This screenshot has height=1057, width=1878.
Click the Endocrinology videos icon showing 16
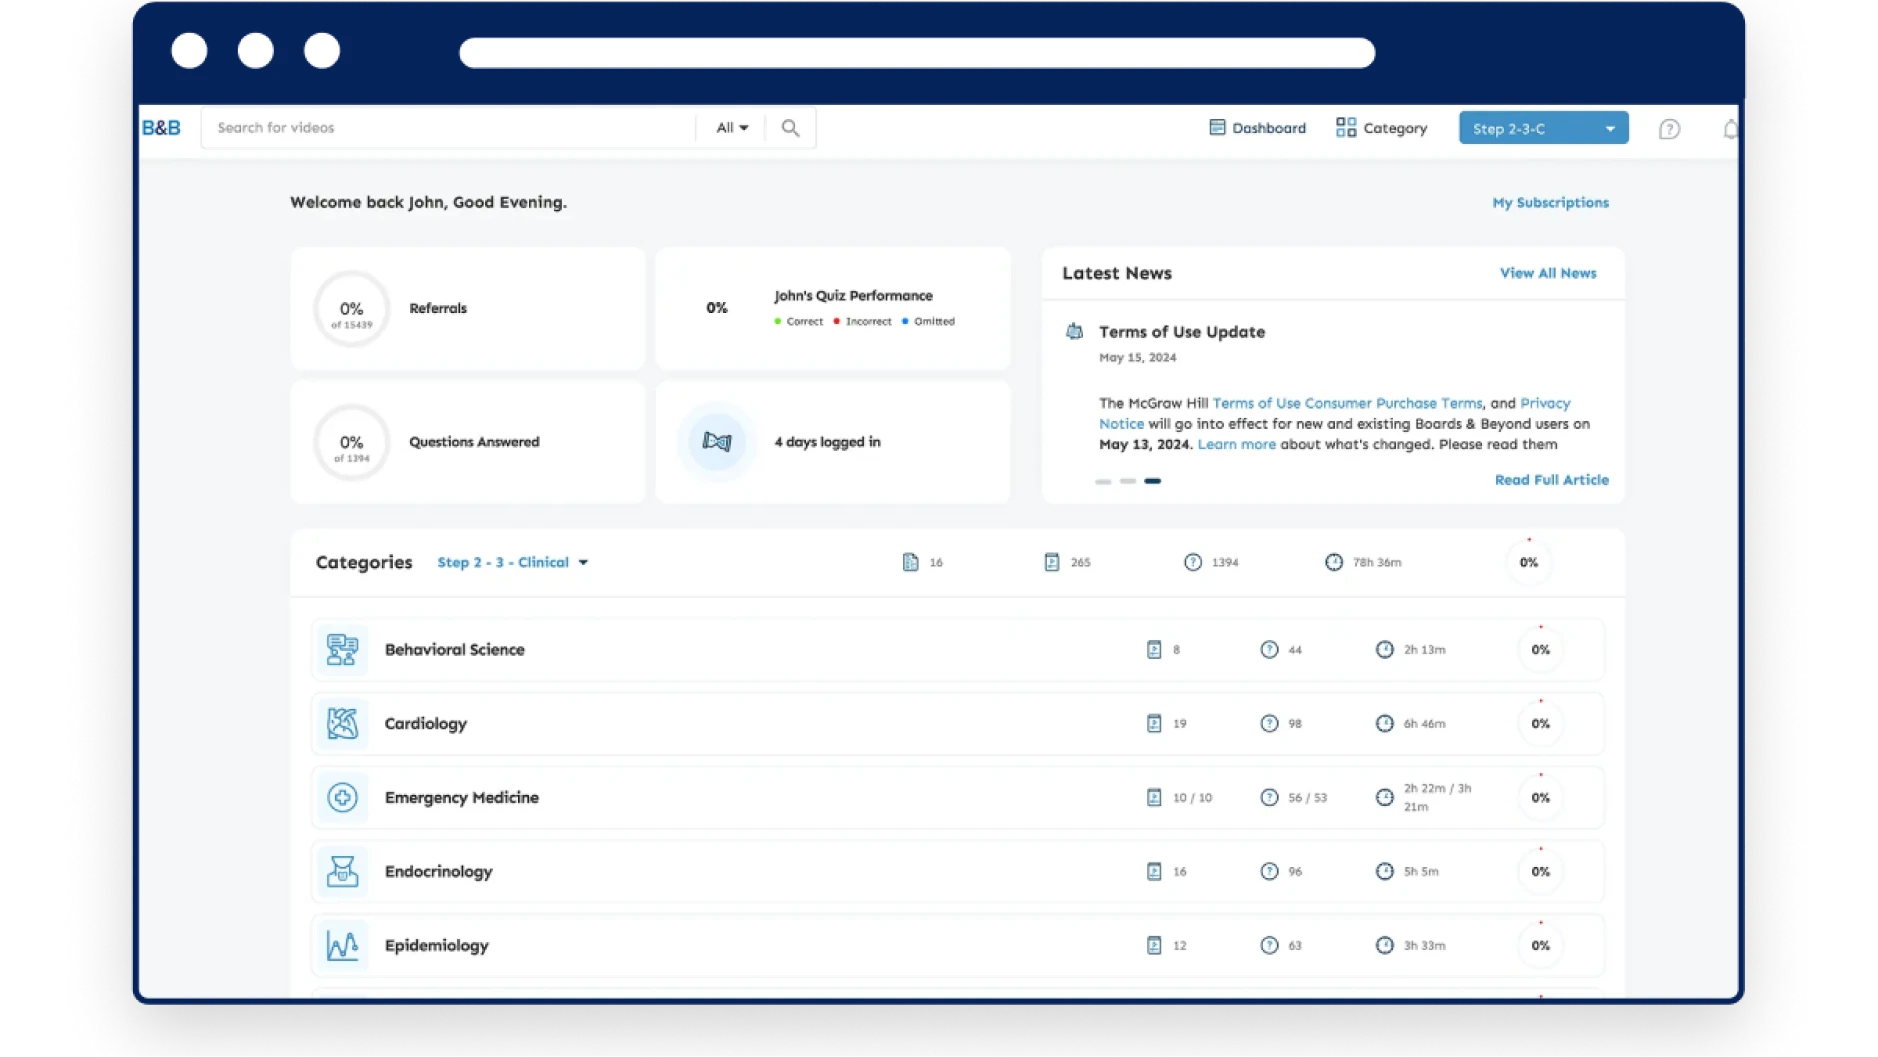[1154, 872]
